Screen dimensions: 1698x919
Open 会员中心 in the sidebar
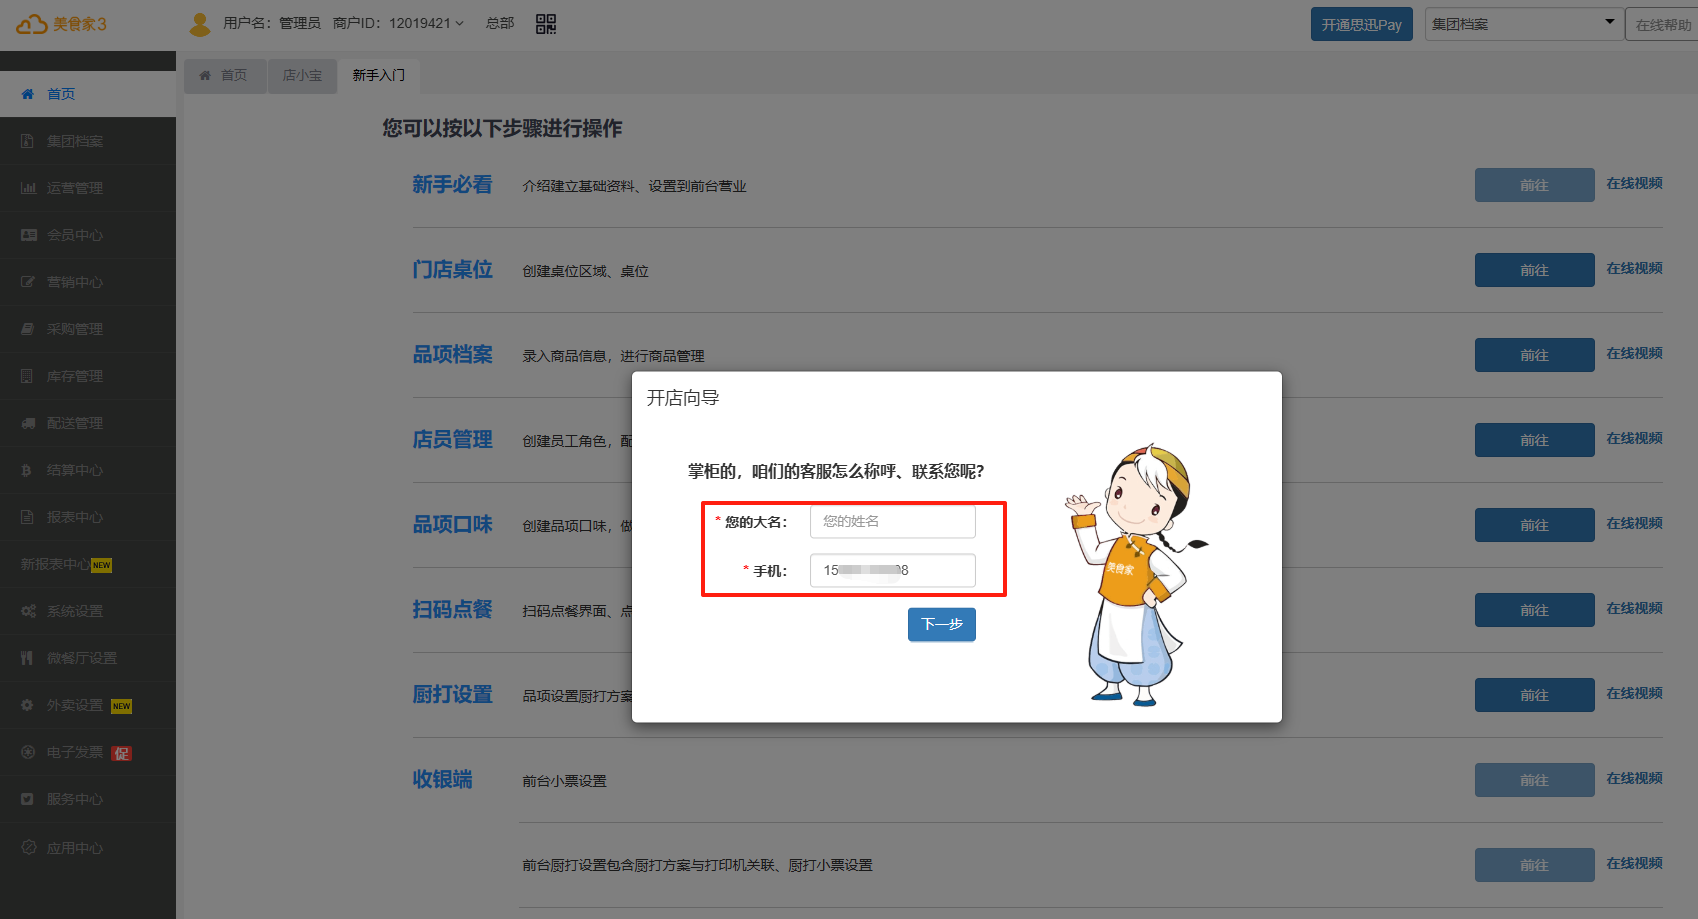75,235
